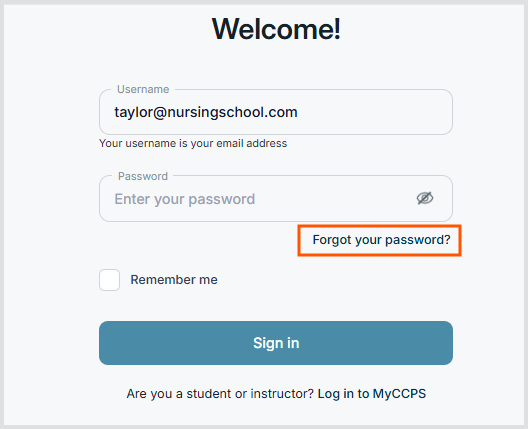Click the Remember me label text
Viewport: 528px width, 429px height.
tap(174, 280)
